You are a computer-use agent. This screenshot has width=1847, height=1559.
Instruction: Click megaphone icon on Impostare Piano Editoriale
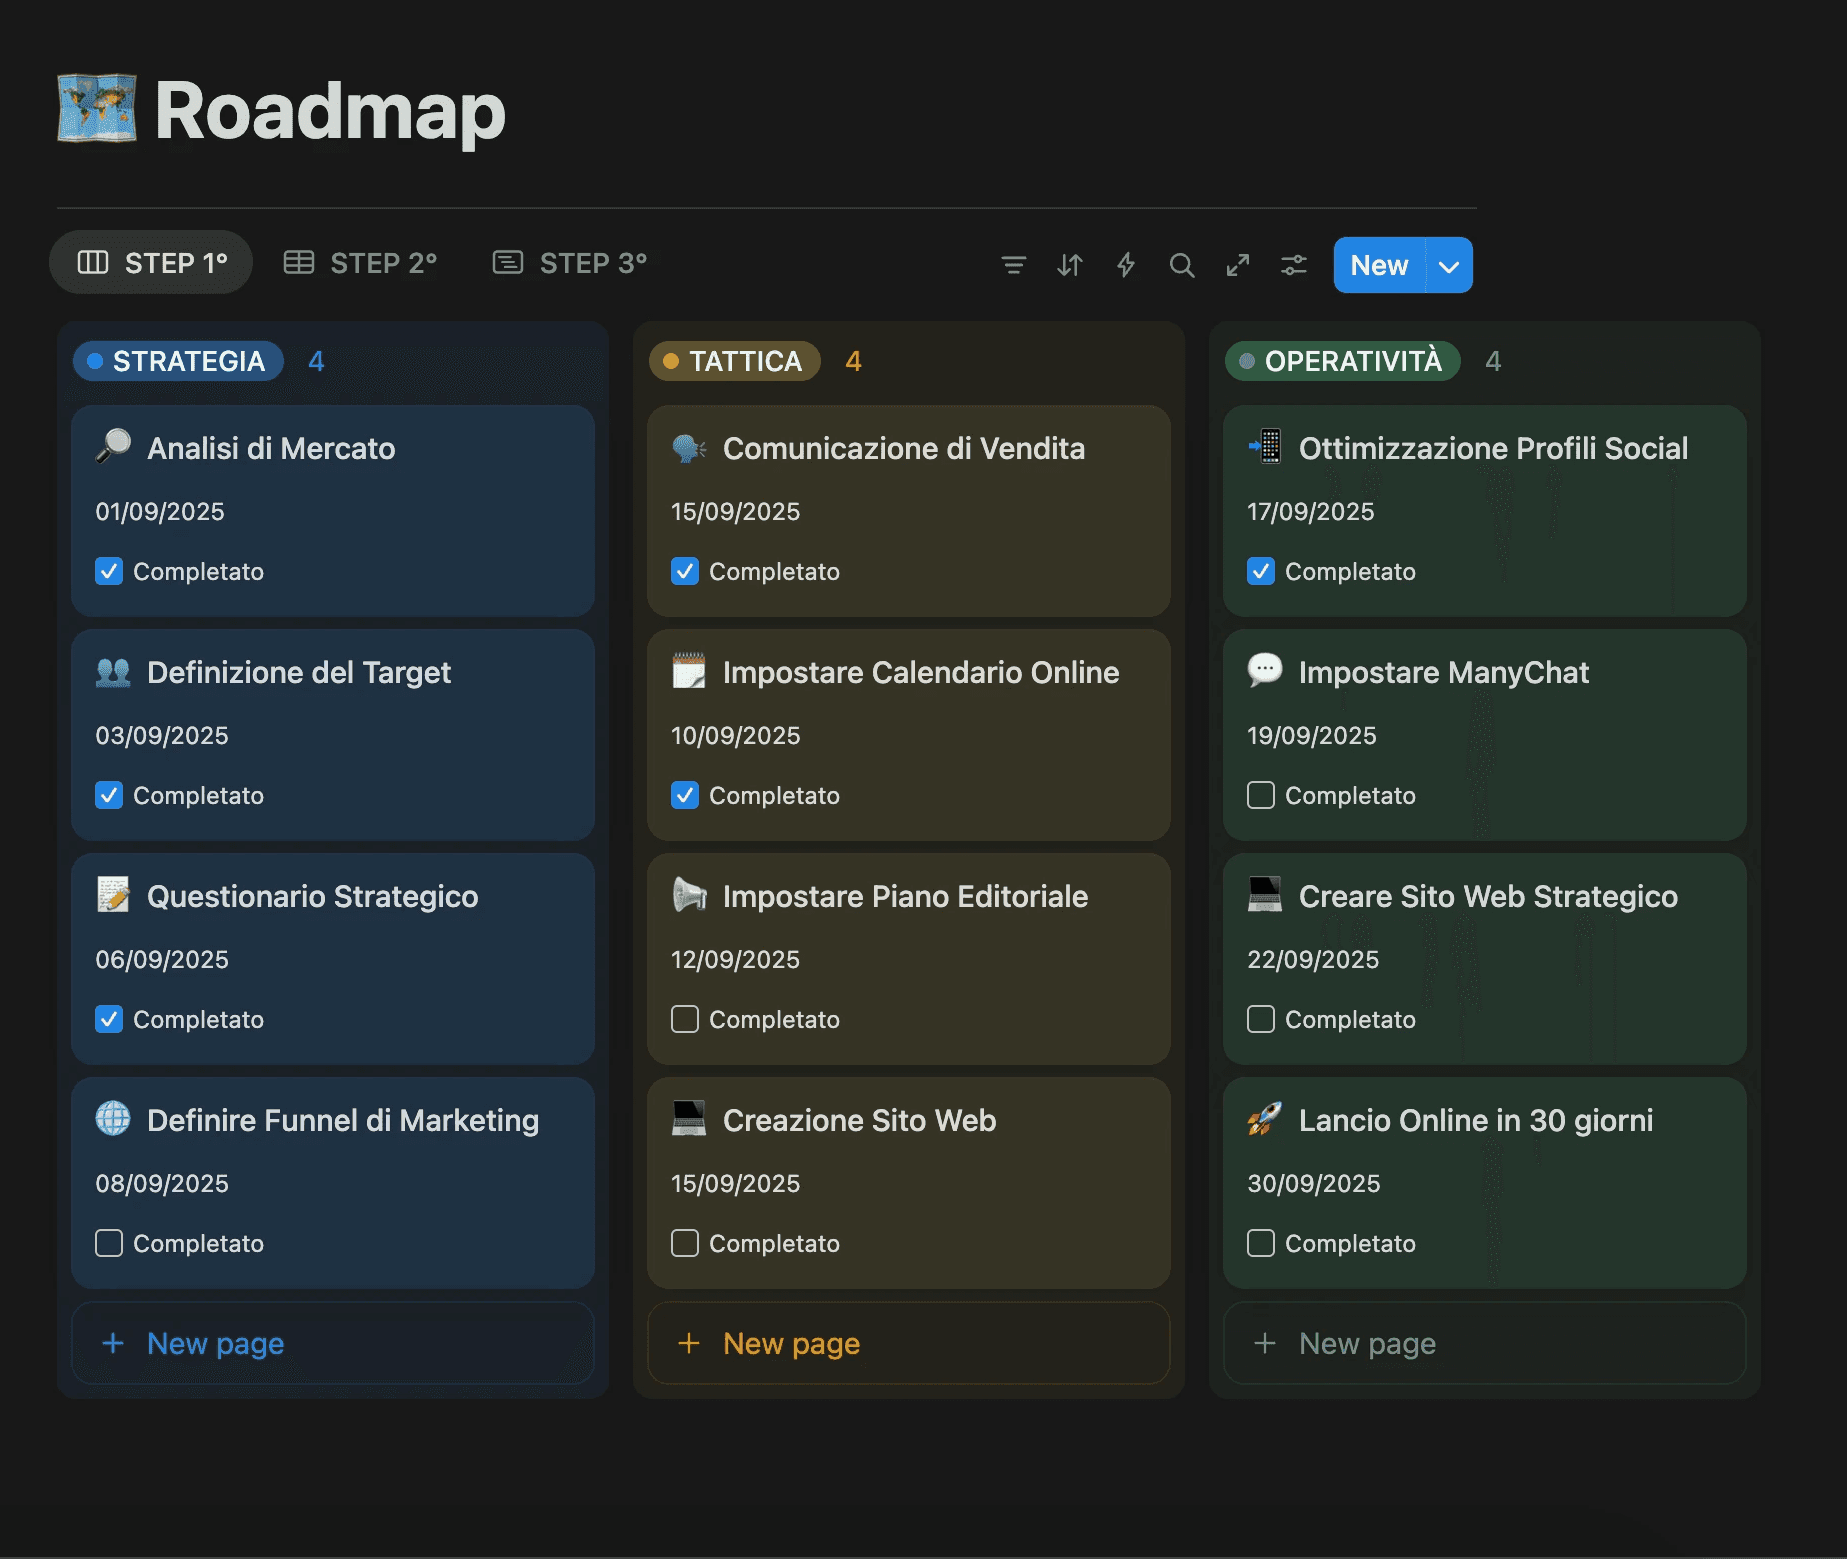(689, 895)
